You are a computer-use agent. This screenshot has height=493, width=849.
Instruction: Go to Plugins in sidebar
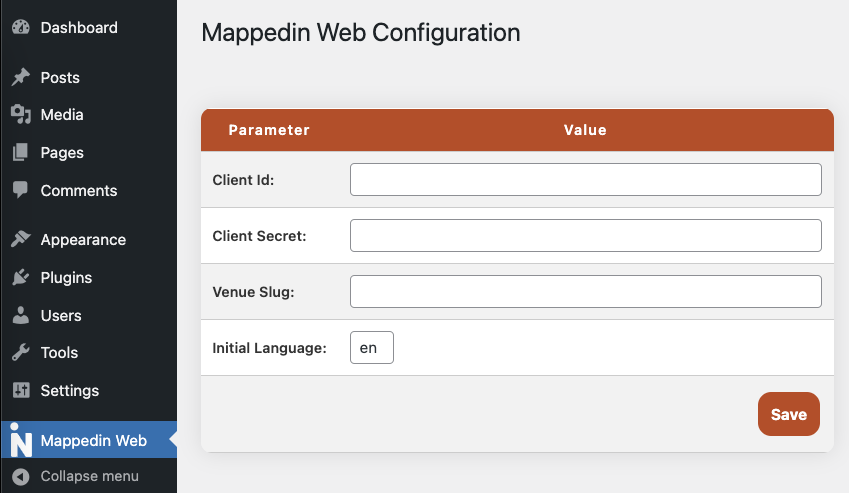click(67, 278)
